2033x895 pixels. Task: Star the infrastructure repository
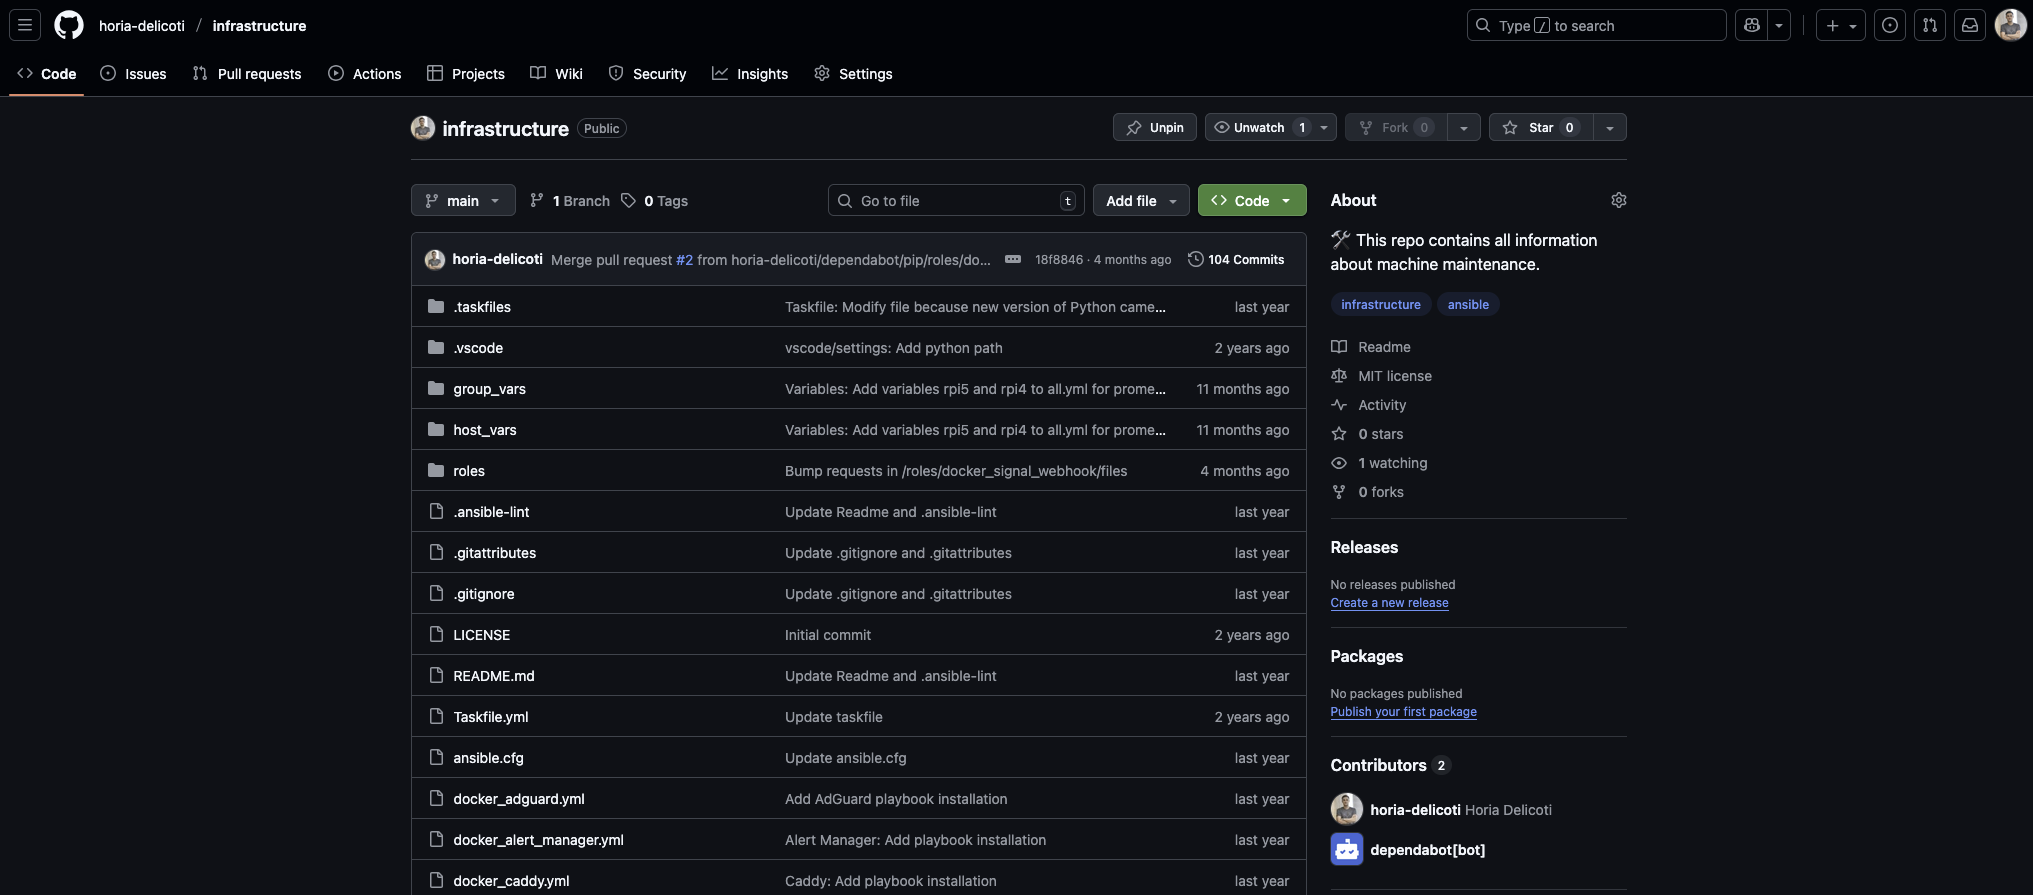point(1540,128)
